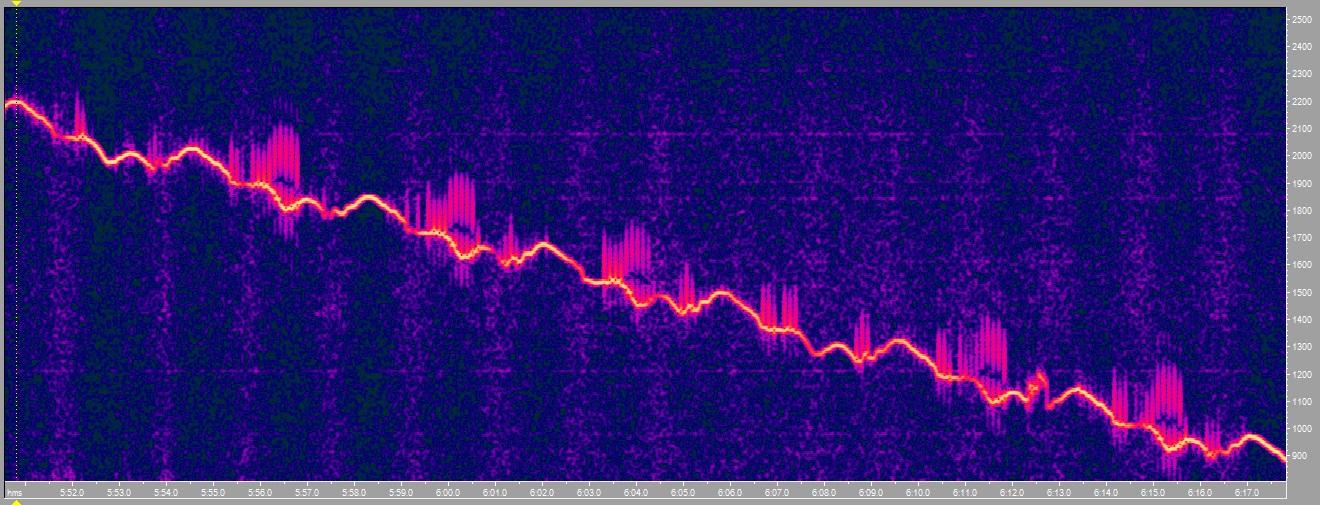Viewport: 1320px width, 505px height.
Task: Click the hms time format label
Action: pyautogui.click(x=15, y=493)
